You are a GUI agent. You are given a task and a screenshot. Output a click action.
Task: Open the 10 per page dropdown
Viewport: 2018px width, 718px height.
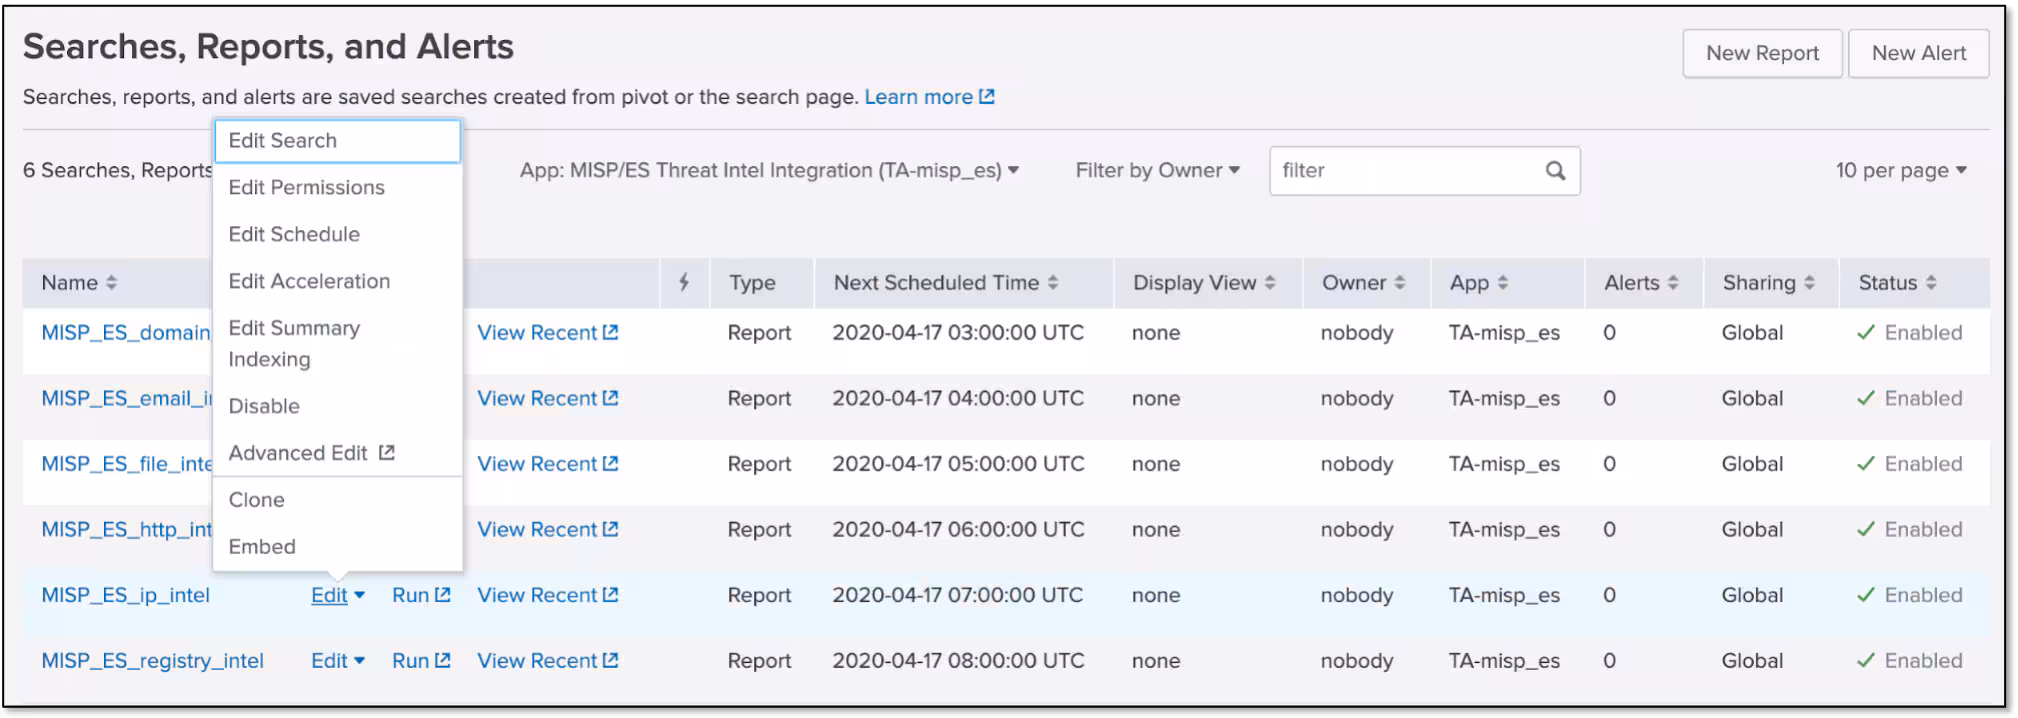pos(1900,171)
